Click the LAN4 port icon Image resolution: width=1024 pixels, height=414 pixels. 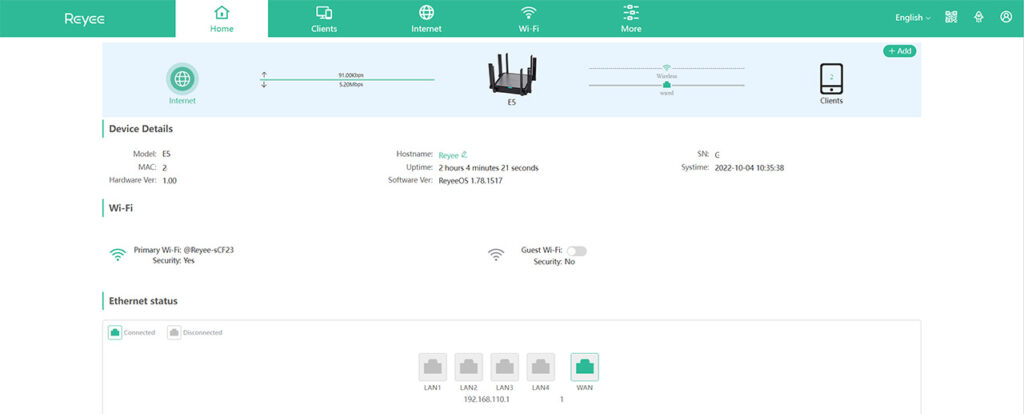click(x=541, y=367)
